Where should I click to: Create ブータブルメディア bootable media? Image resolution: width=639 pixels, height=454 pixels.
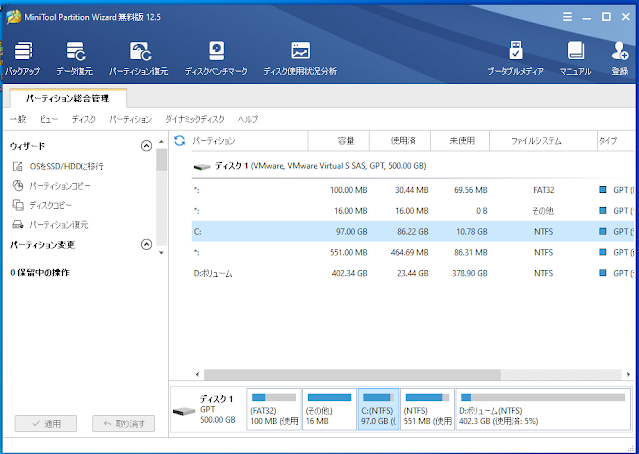click(516, 59)
